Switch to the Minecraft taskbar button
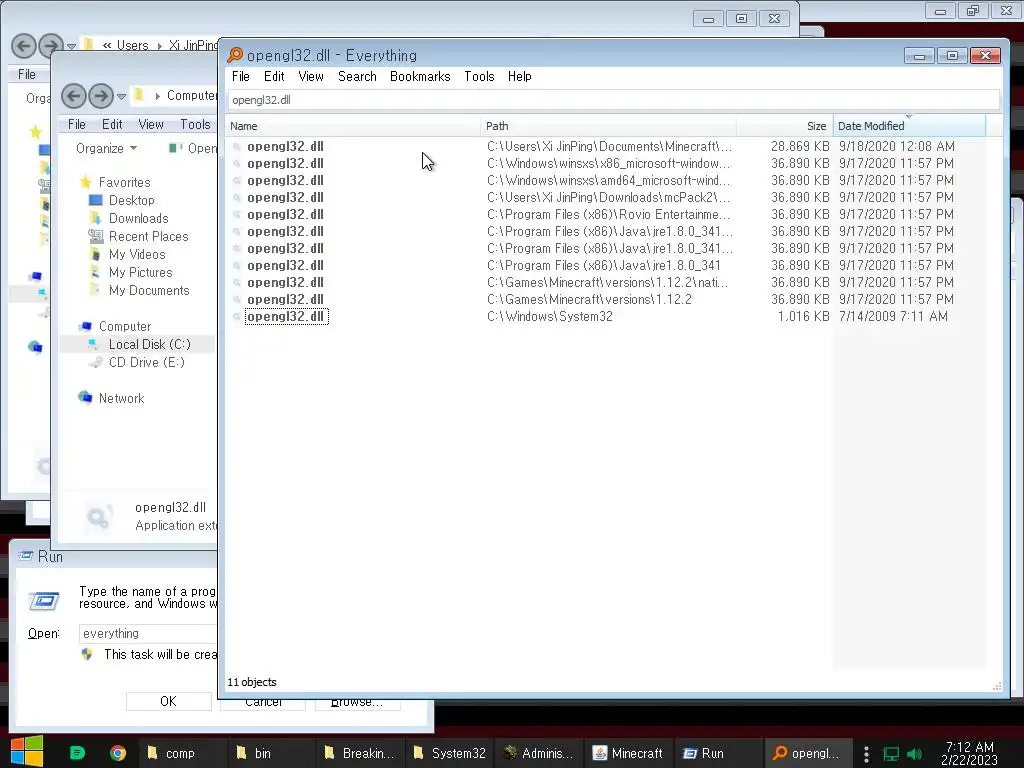Viewport: 1024px width, 768px height. point(628,753)
